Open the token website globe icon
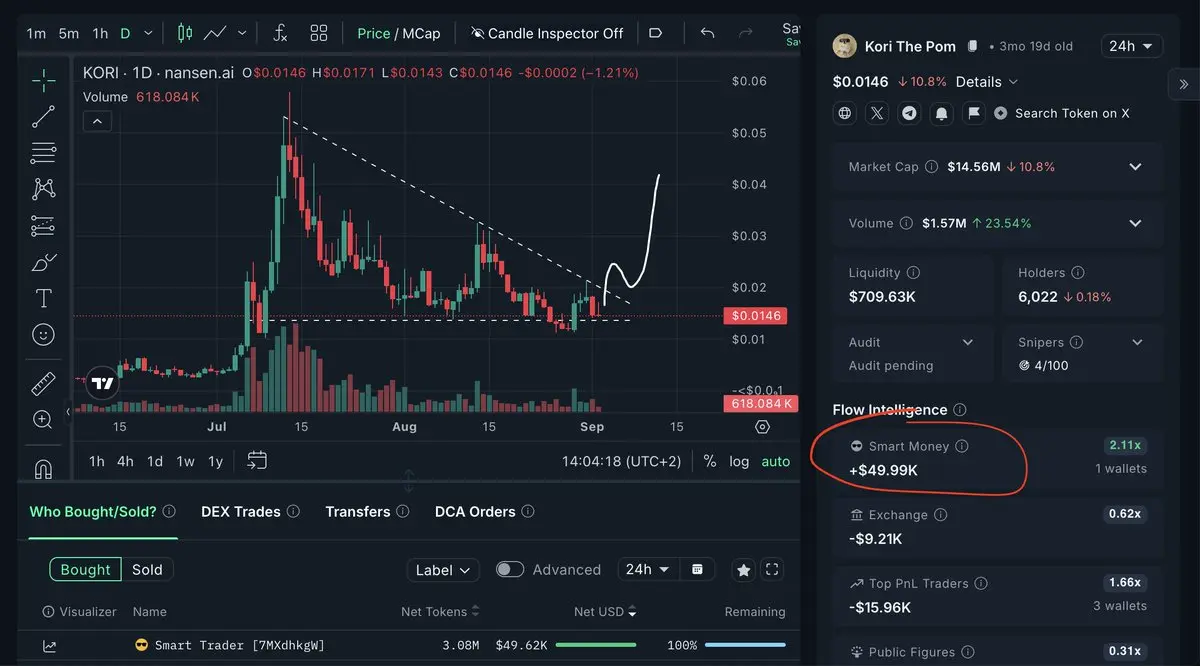 [845, 113]
